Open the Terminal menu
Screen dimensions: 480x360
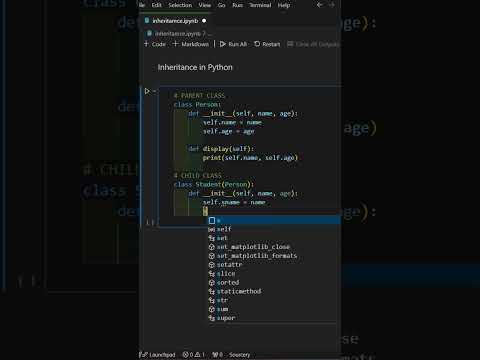[x=260, y=5]
